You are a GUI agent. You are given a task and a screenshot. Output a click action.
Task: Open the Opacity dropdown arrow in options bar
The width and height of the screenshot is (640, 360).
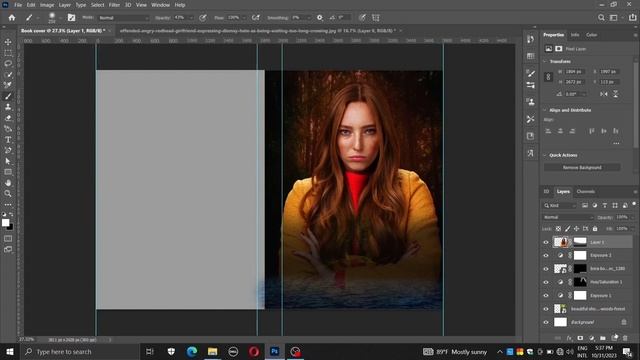coord(191,18)
